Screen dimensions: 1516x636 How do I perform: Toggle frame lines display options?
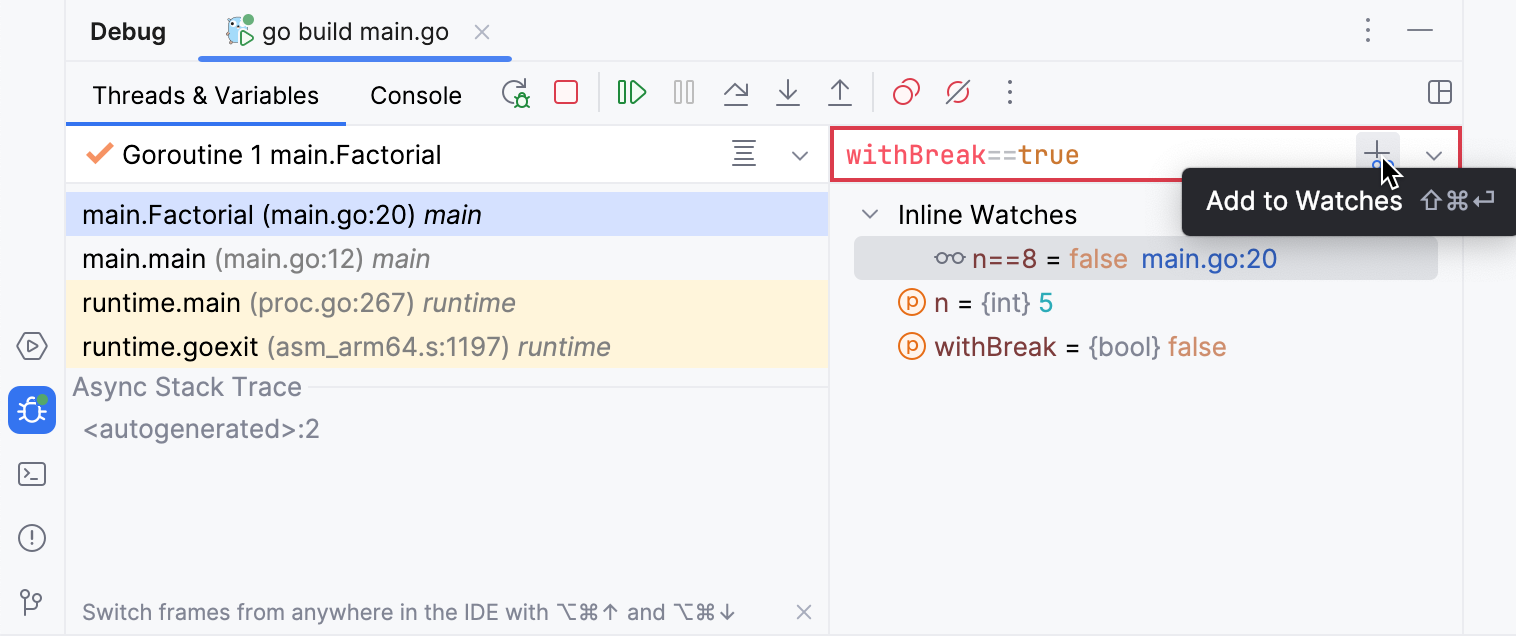coord(744,155)
